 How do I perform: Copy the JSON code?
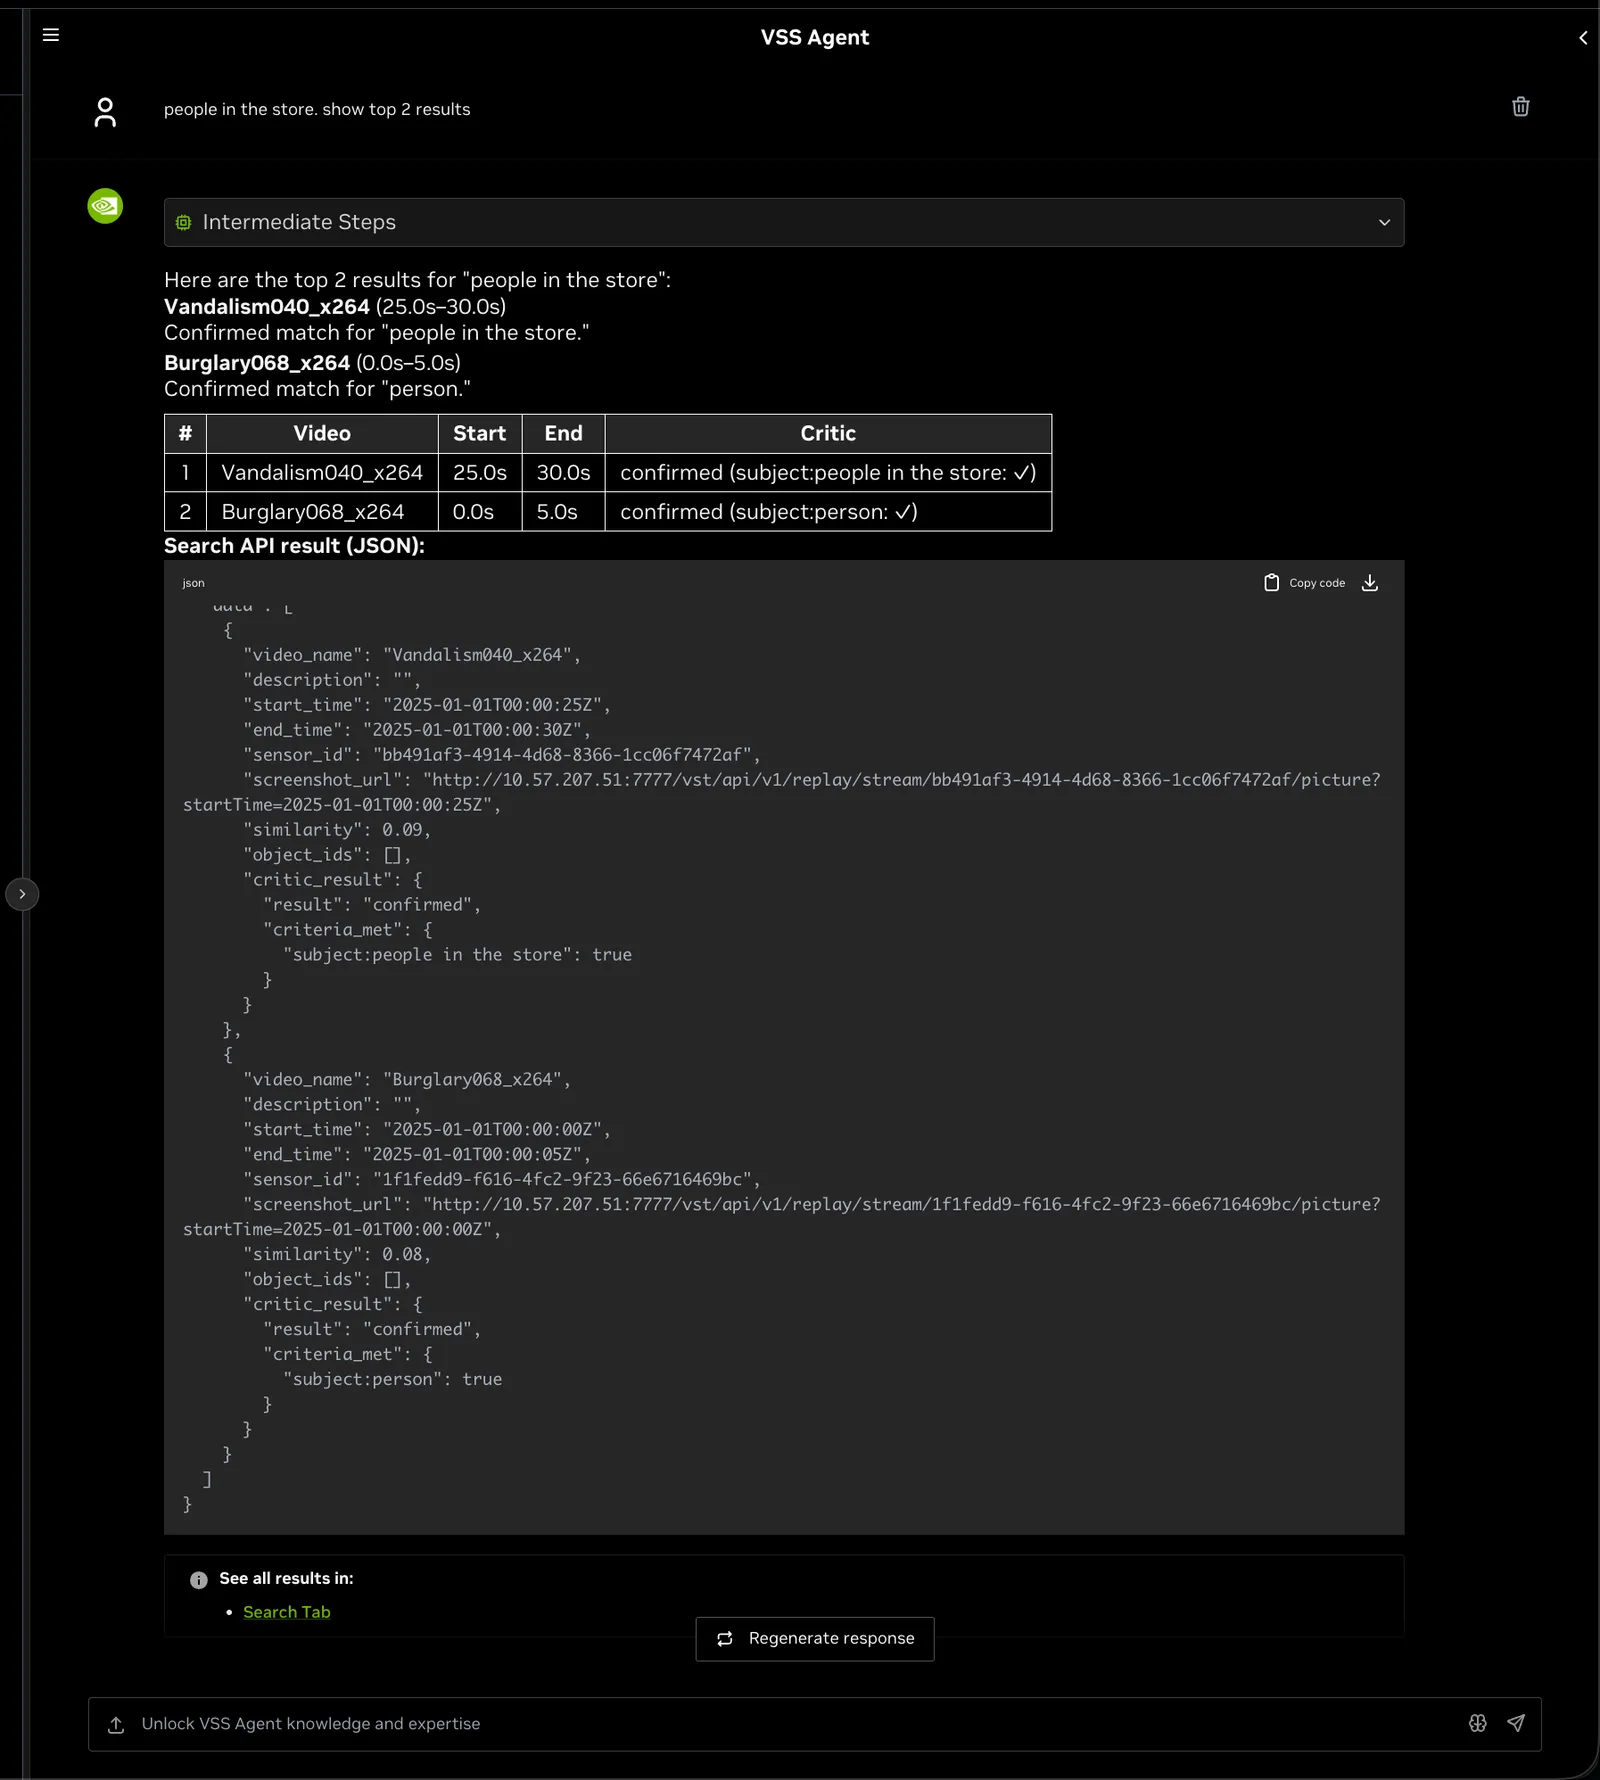click(x=1305, y=583)
